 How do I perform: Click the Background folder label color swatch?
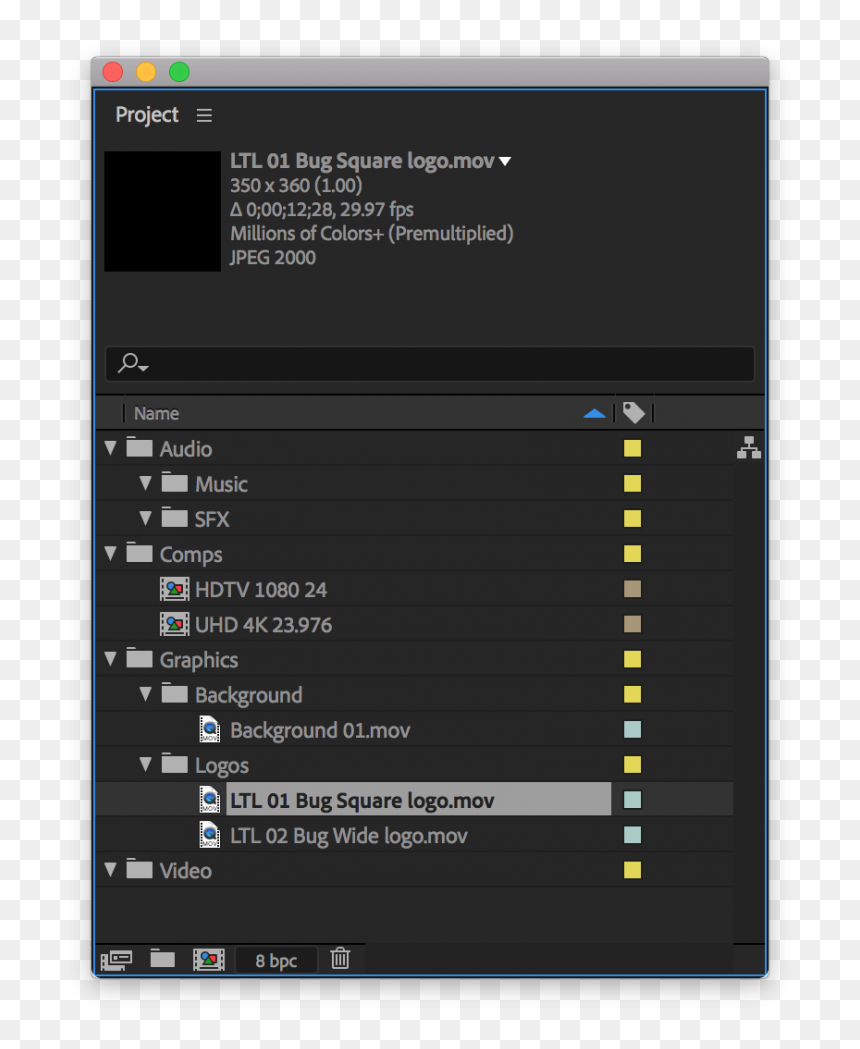click(x=632, y=694)
